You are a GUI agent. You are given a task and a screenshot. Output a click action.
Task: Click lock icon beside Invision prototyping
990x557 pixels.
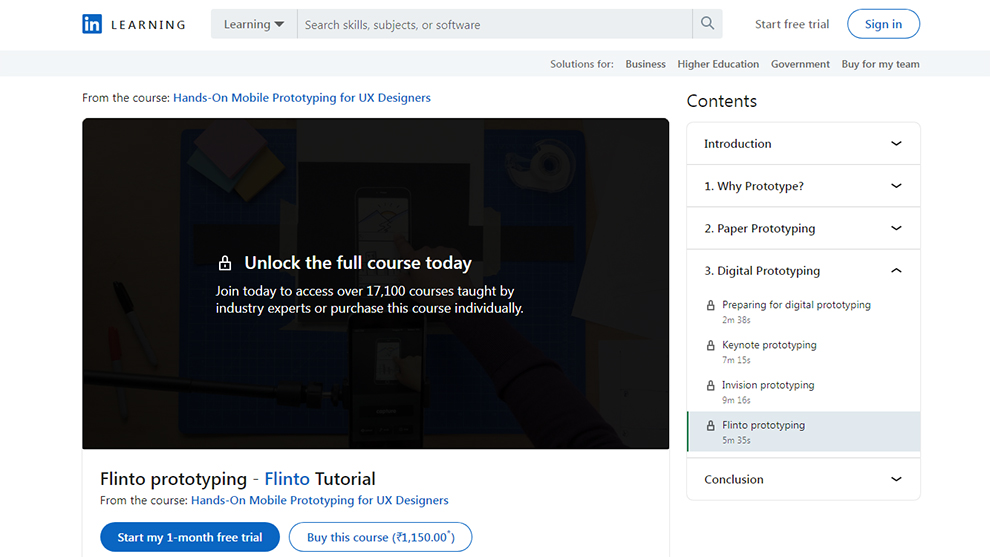coord(710,385)
